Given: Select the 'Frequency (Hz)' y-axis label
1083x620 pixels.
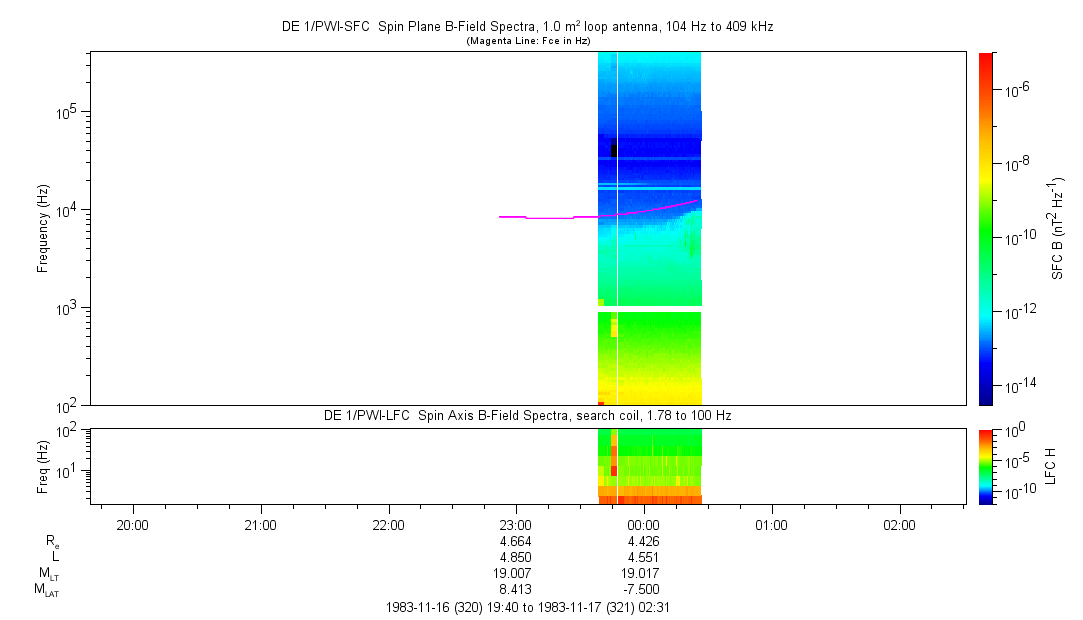Looking at the screenshot, I should click(x=43, y=229).
